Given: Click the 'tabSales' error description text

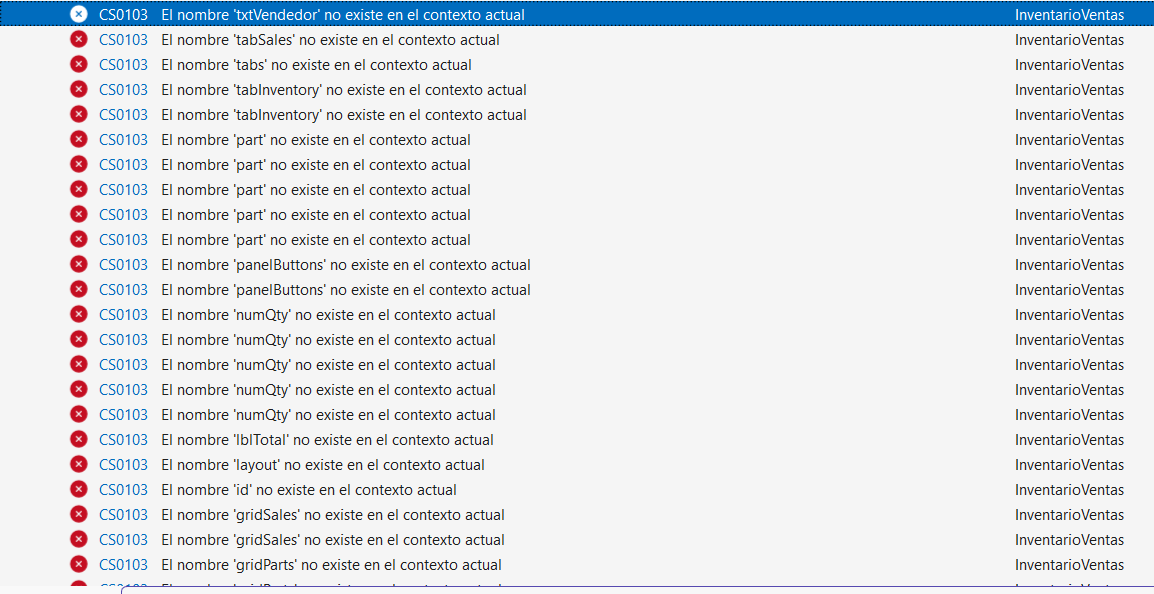Looking at the screenshot, I should pos(330,40).
